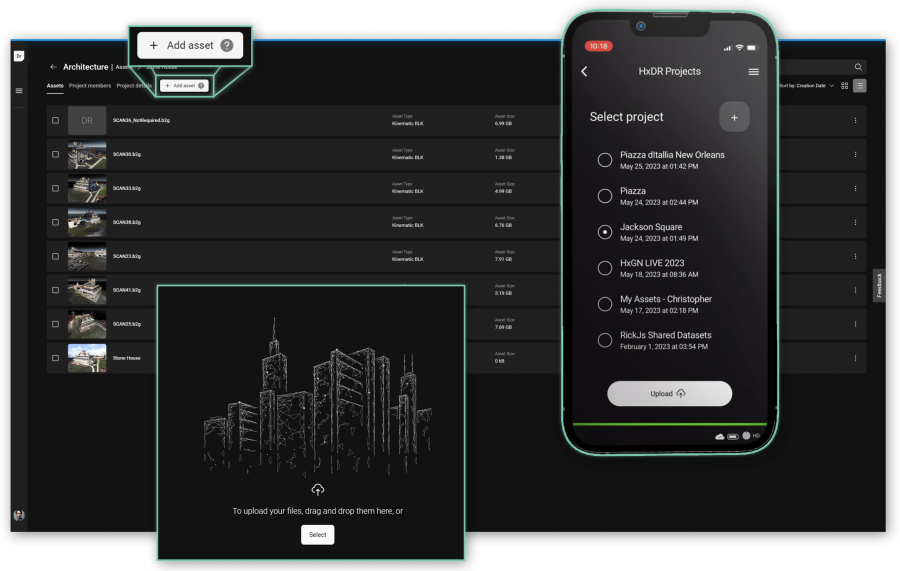
Task: Open the Feedback side tab
Action: 879,285
